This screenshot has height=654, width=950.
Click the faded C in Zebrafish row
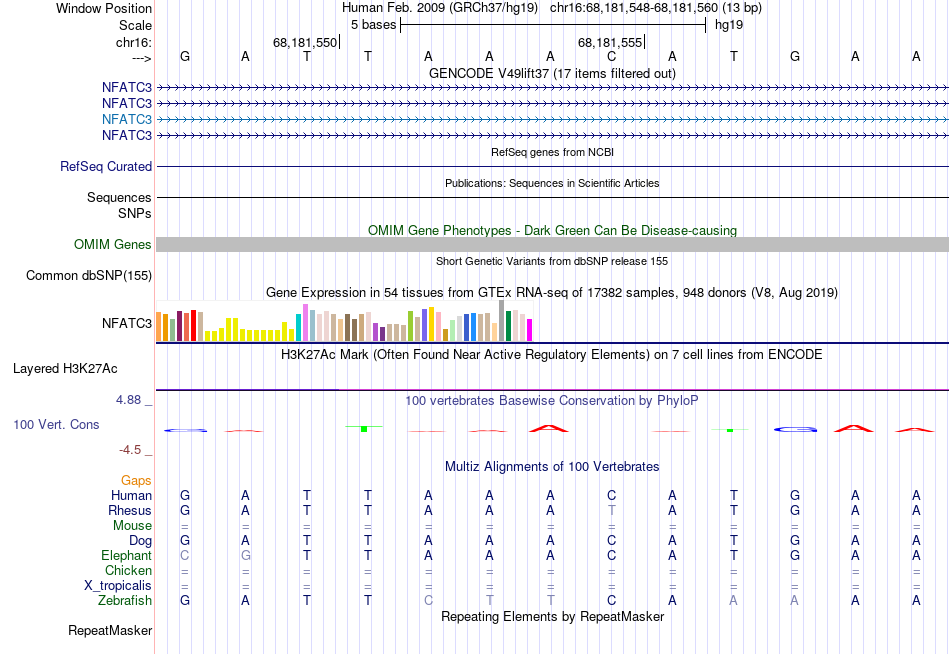pyautogui.click(x=428, y=601)
